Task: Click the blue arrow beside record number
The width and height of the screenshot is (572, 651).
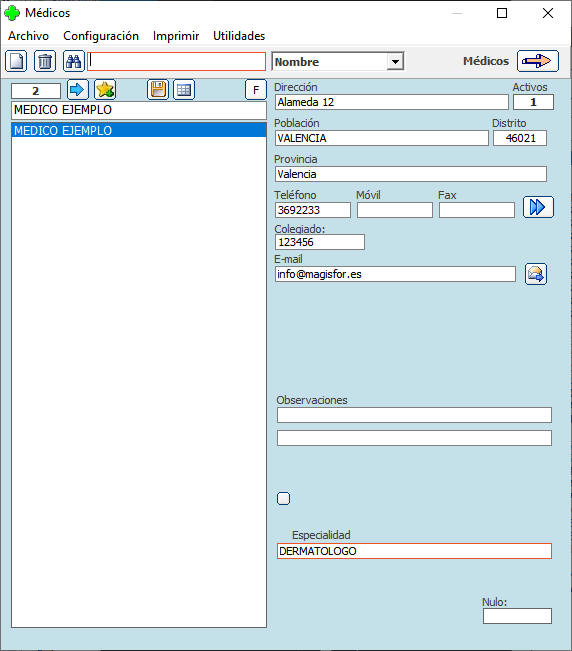Action: (78, 90)
